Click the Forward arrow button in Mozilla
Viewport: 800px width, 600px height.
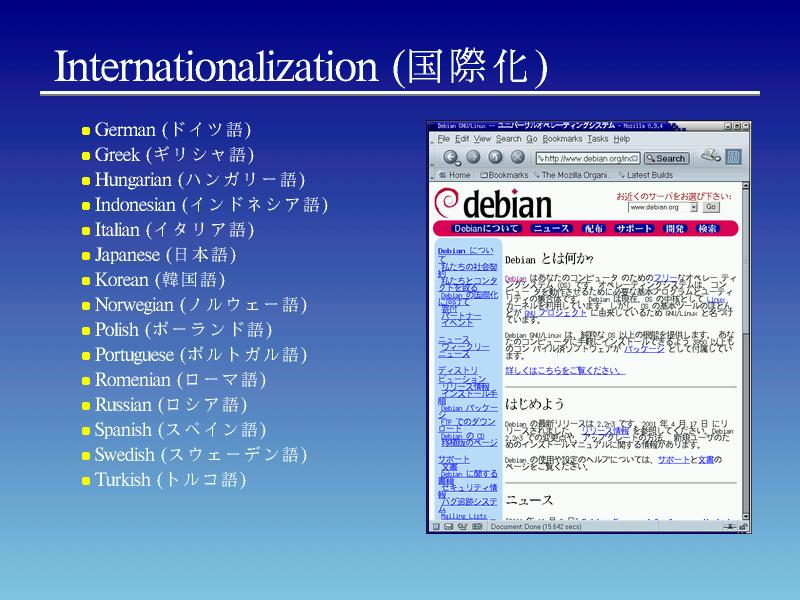click(473, 157)
